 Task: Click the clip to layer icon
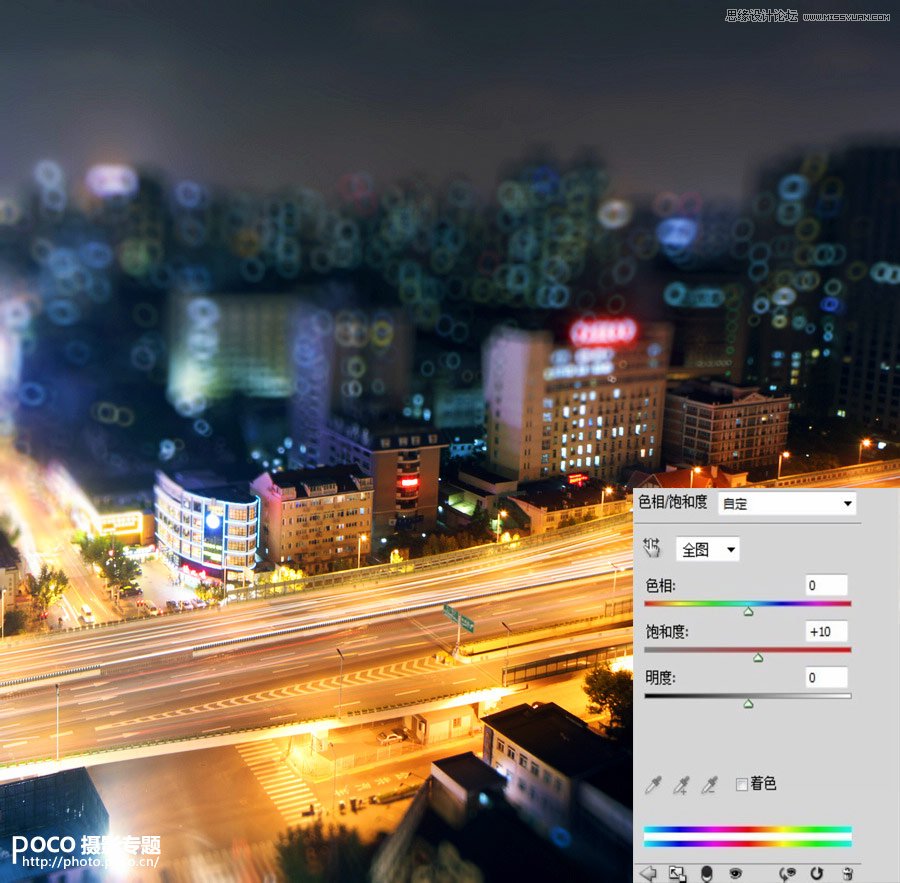(676, 871)
